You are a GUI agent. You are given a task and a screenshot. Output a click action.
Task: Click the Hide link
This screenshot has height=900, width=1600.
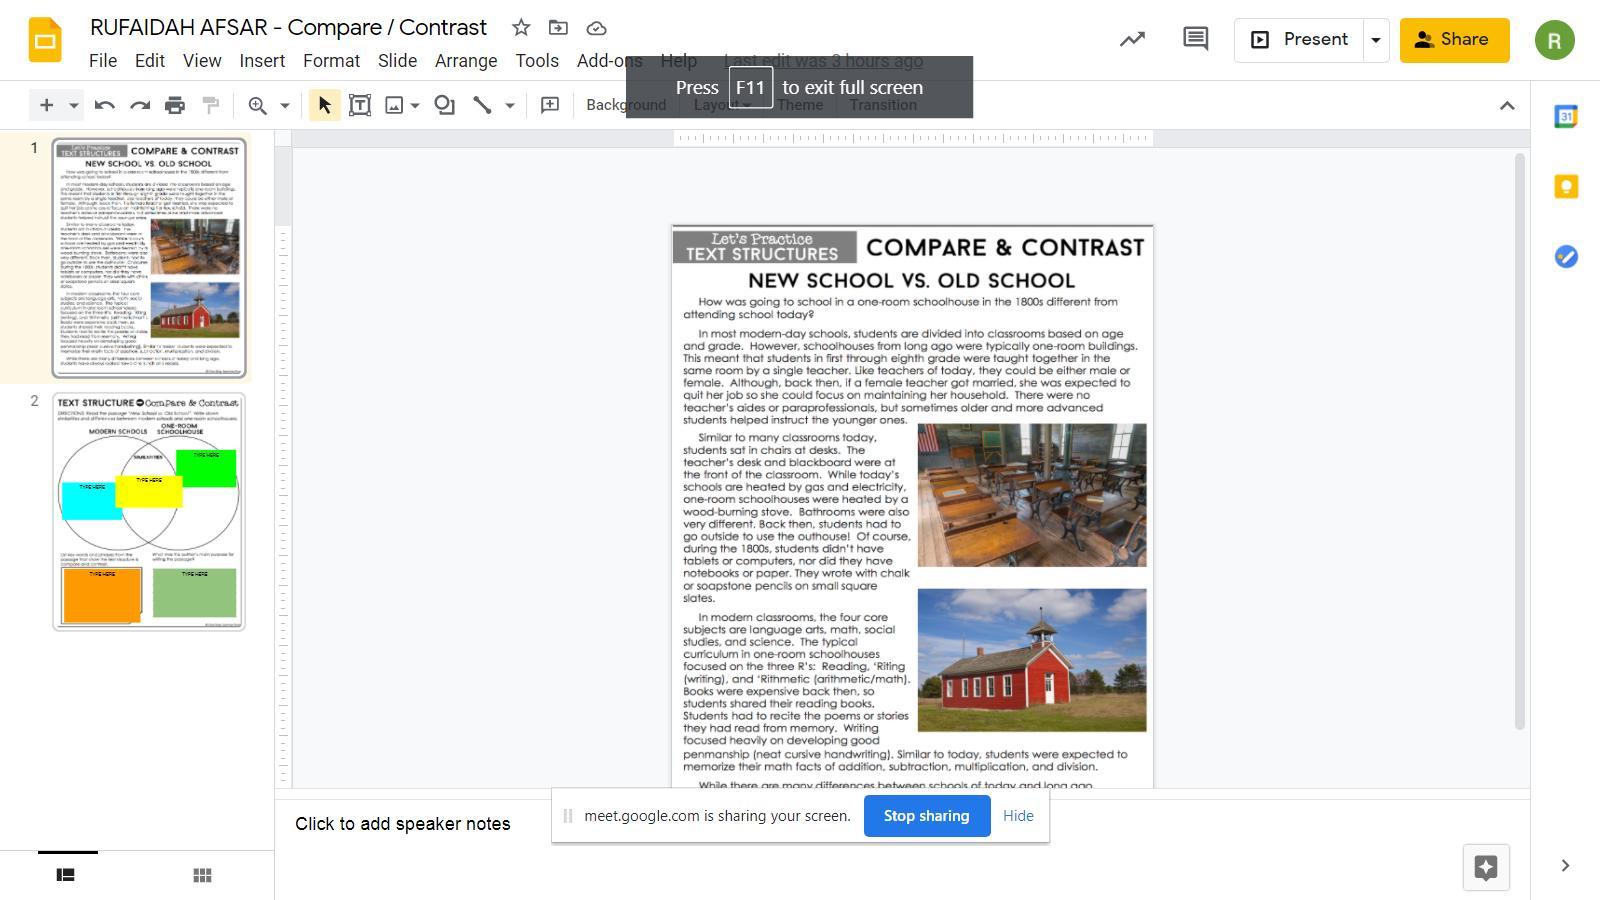tap(1018, 816)
